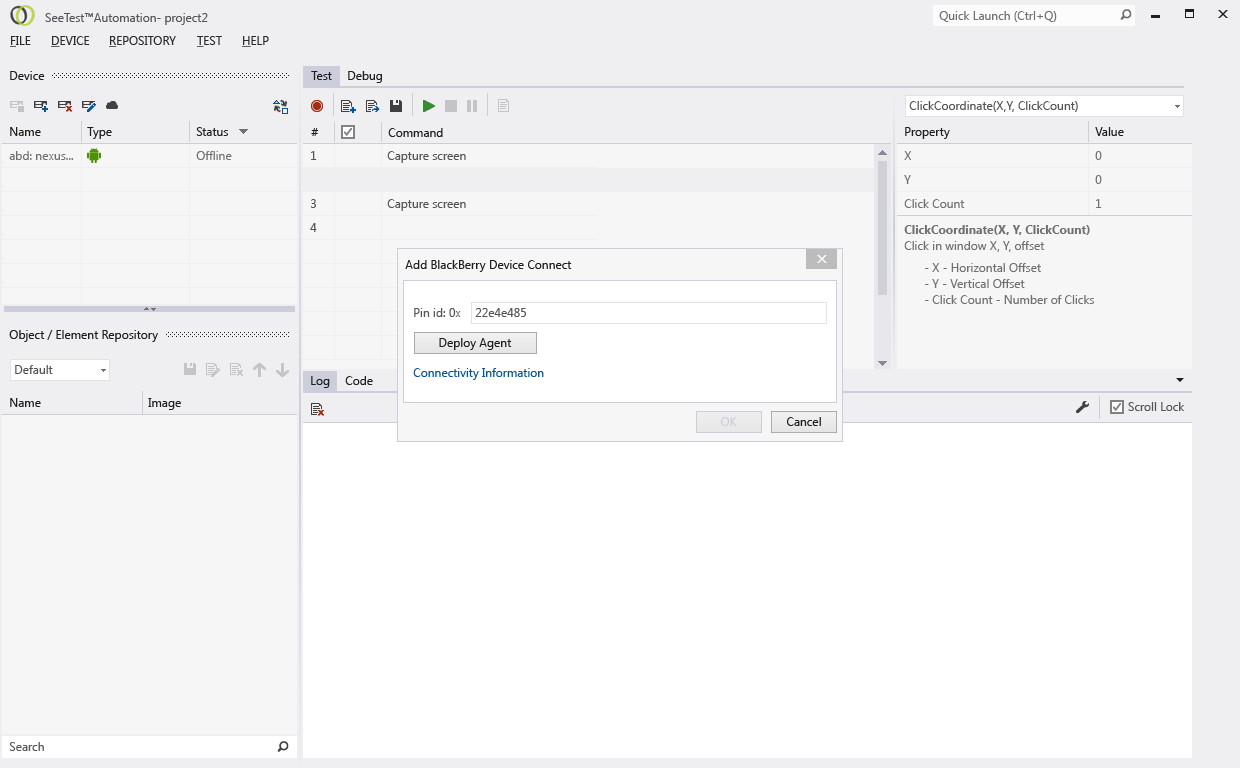
Task: Click the Status column filter arrow
Action: click(243, 132)
